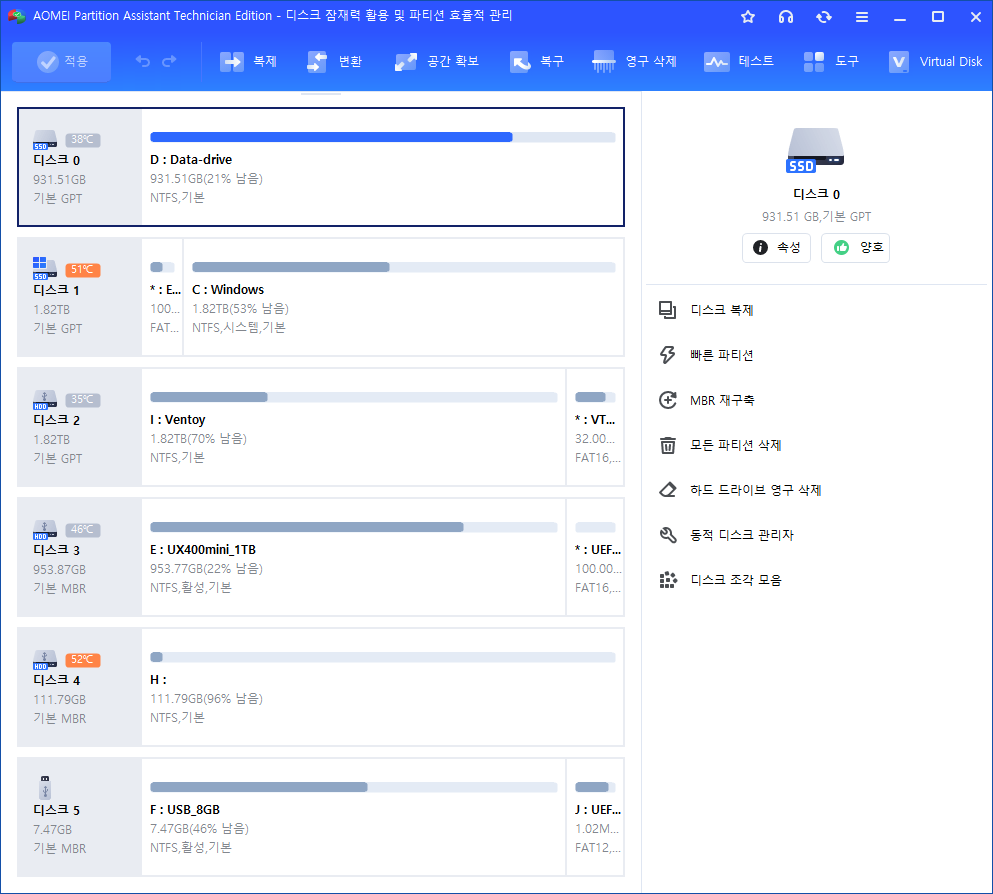This screenshot has width=993, height=894.
Task: Click the wrench dynamic disk manager icon
Action: point(667,535)
